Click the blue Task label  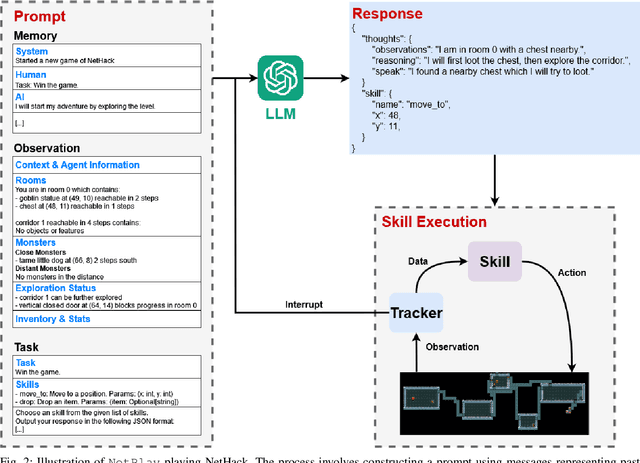click(26, 362)
